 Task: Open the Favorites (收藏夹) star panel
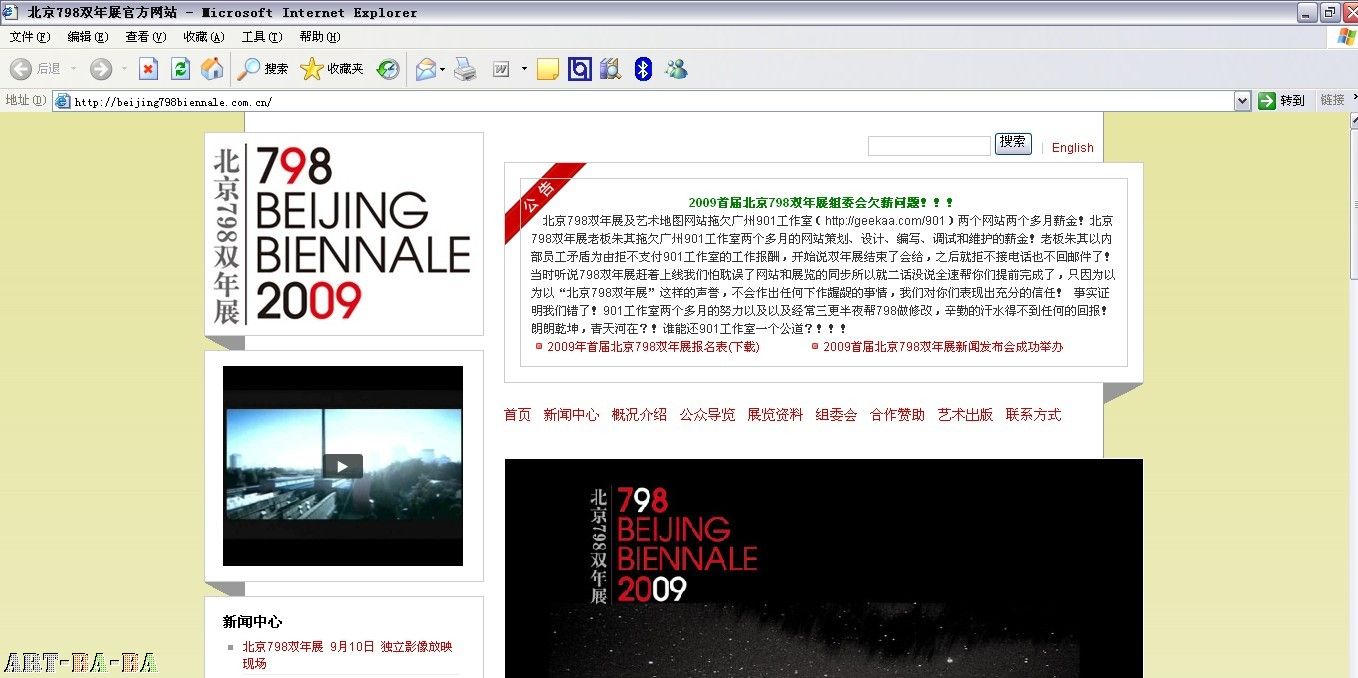[x=332, y=69]
